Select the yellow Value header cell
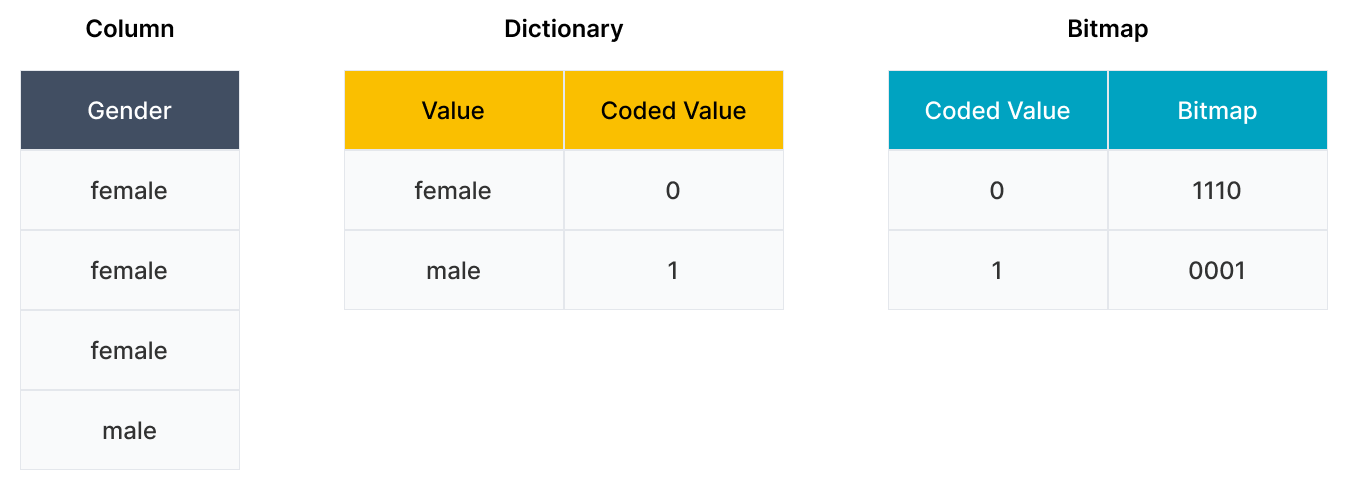The width and height of the screenshot is (1345, 493). pyautogui.click(x=453, y=110)
